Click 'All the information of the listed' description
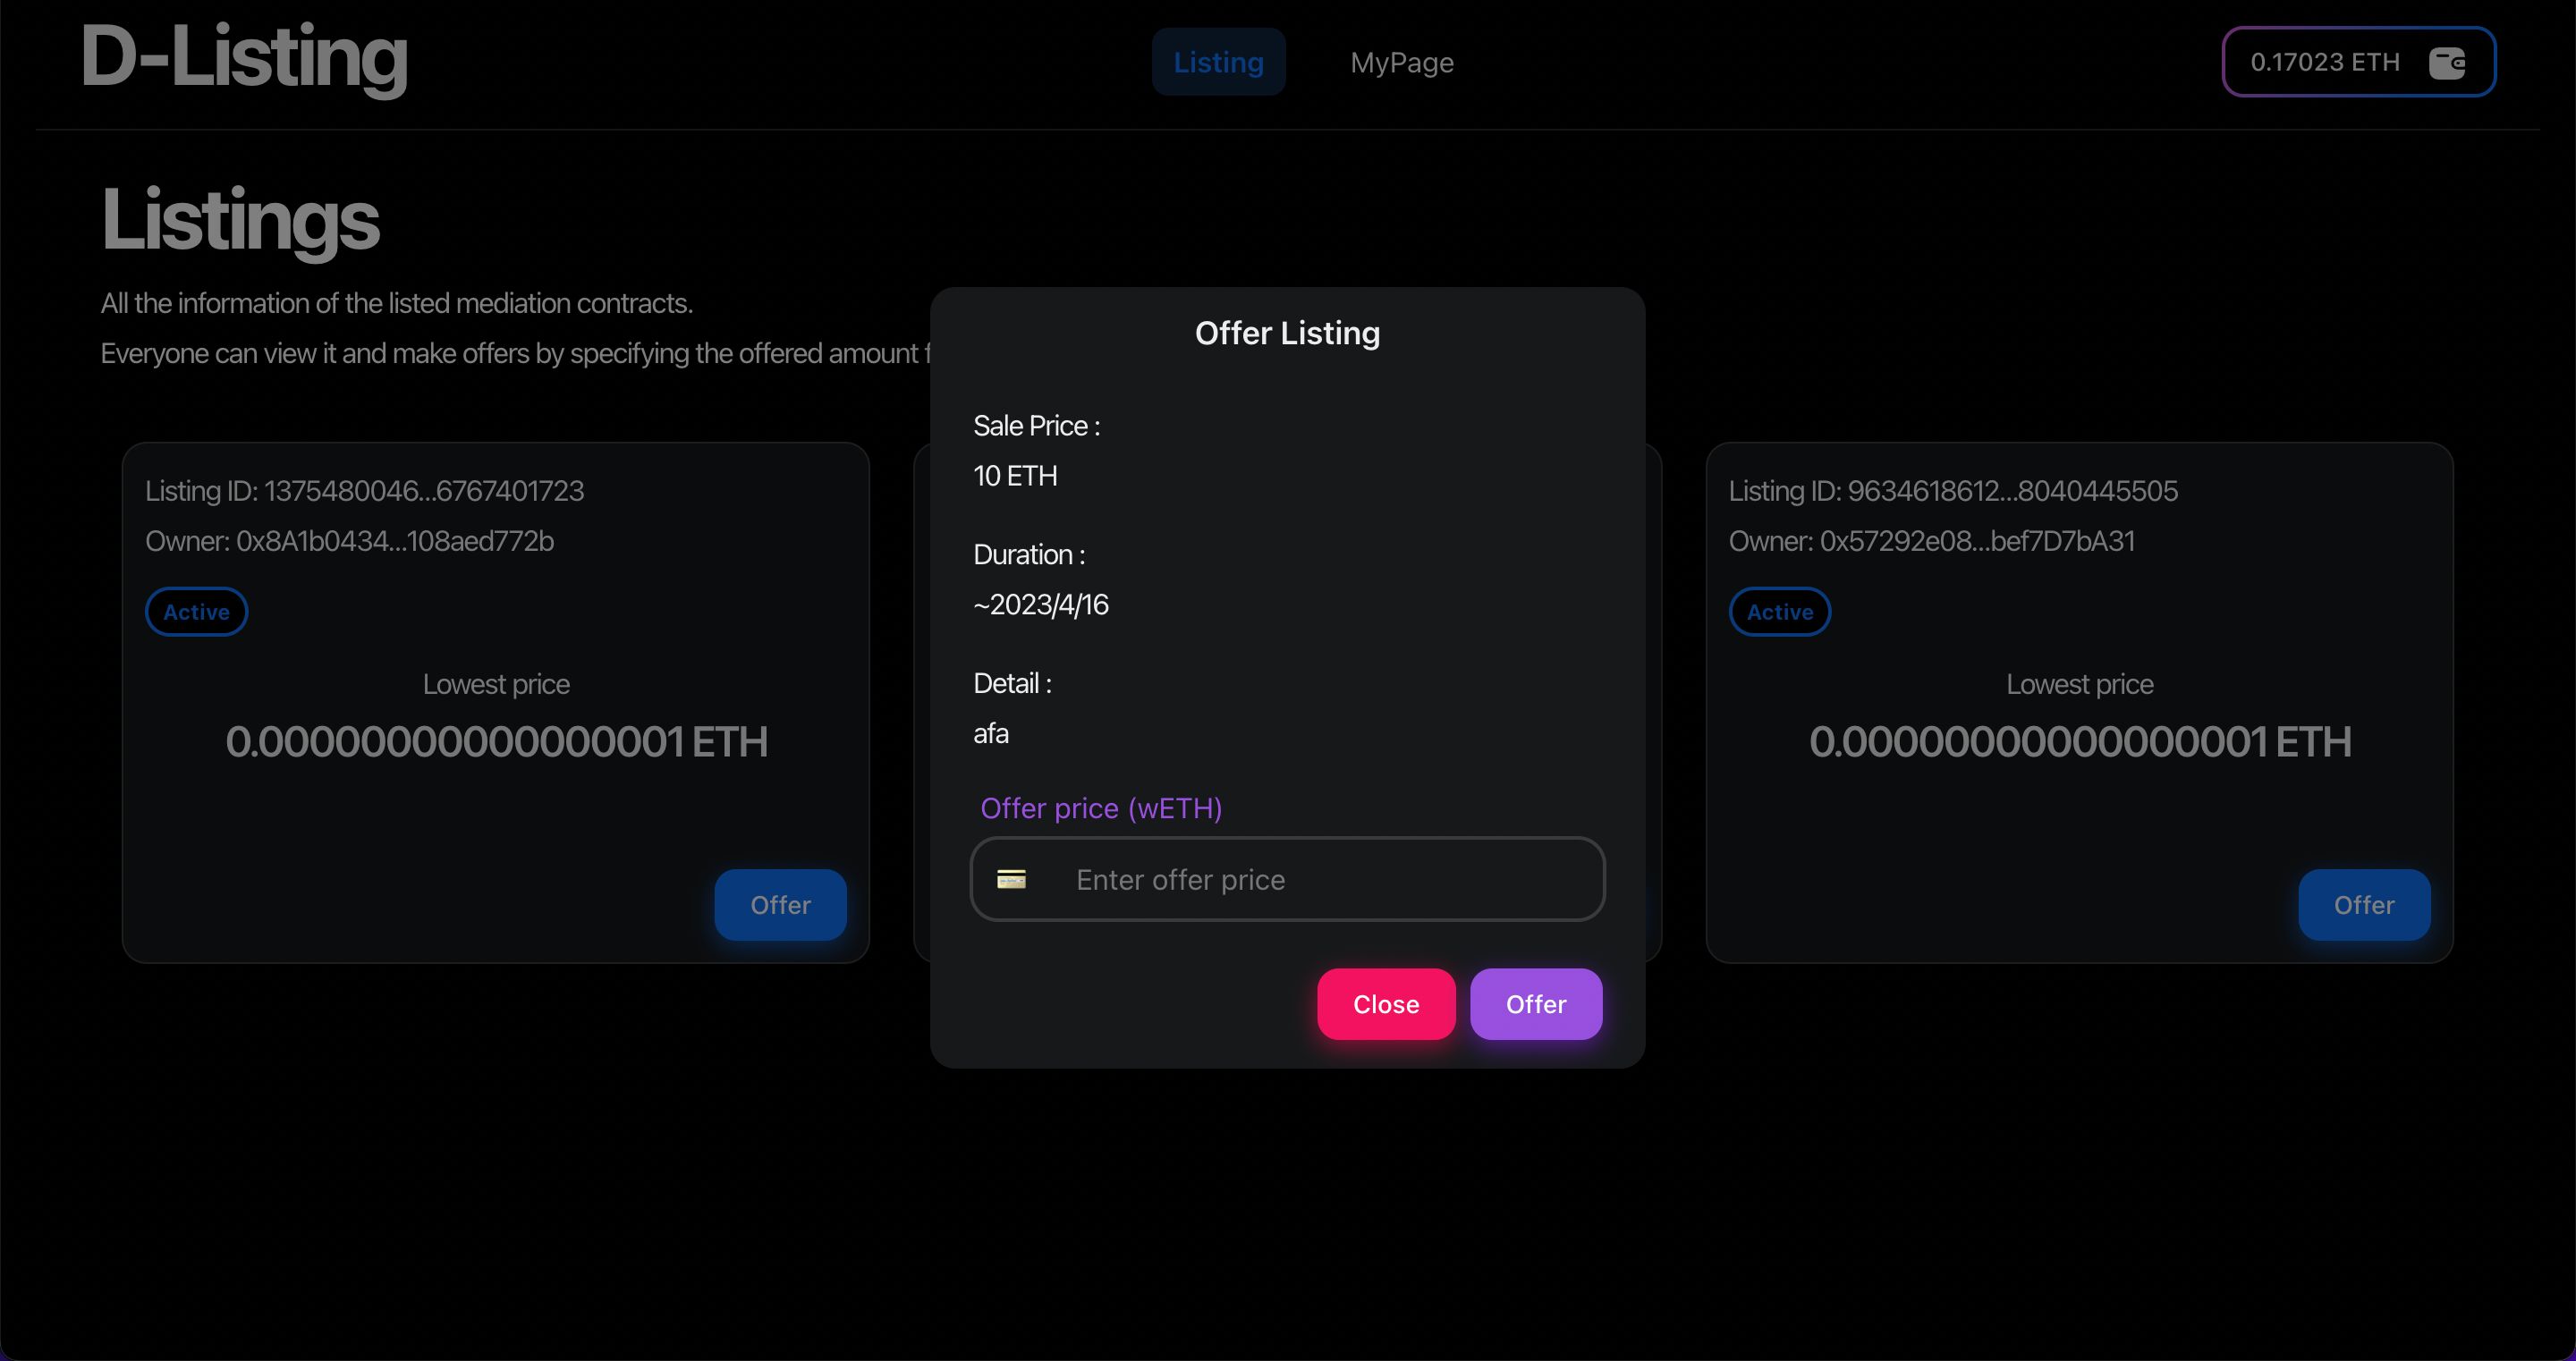2576x1361 pixels. point(396,303)
